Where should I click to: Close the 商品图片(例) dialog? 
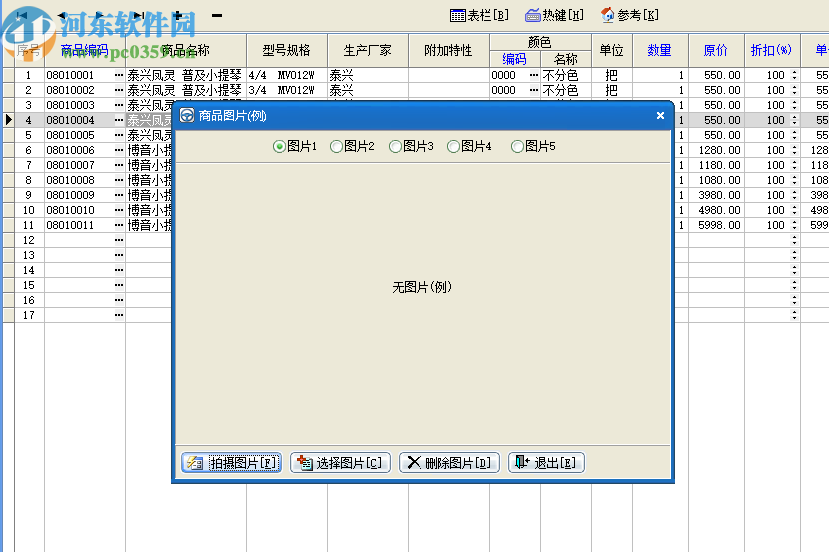pos(660,115)
